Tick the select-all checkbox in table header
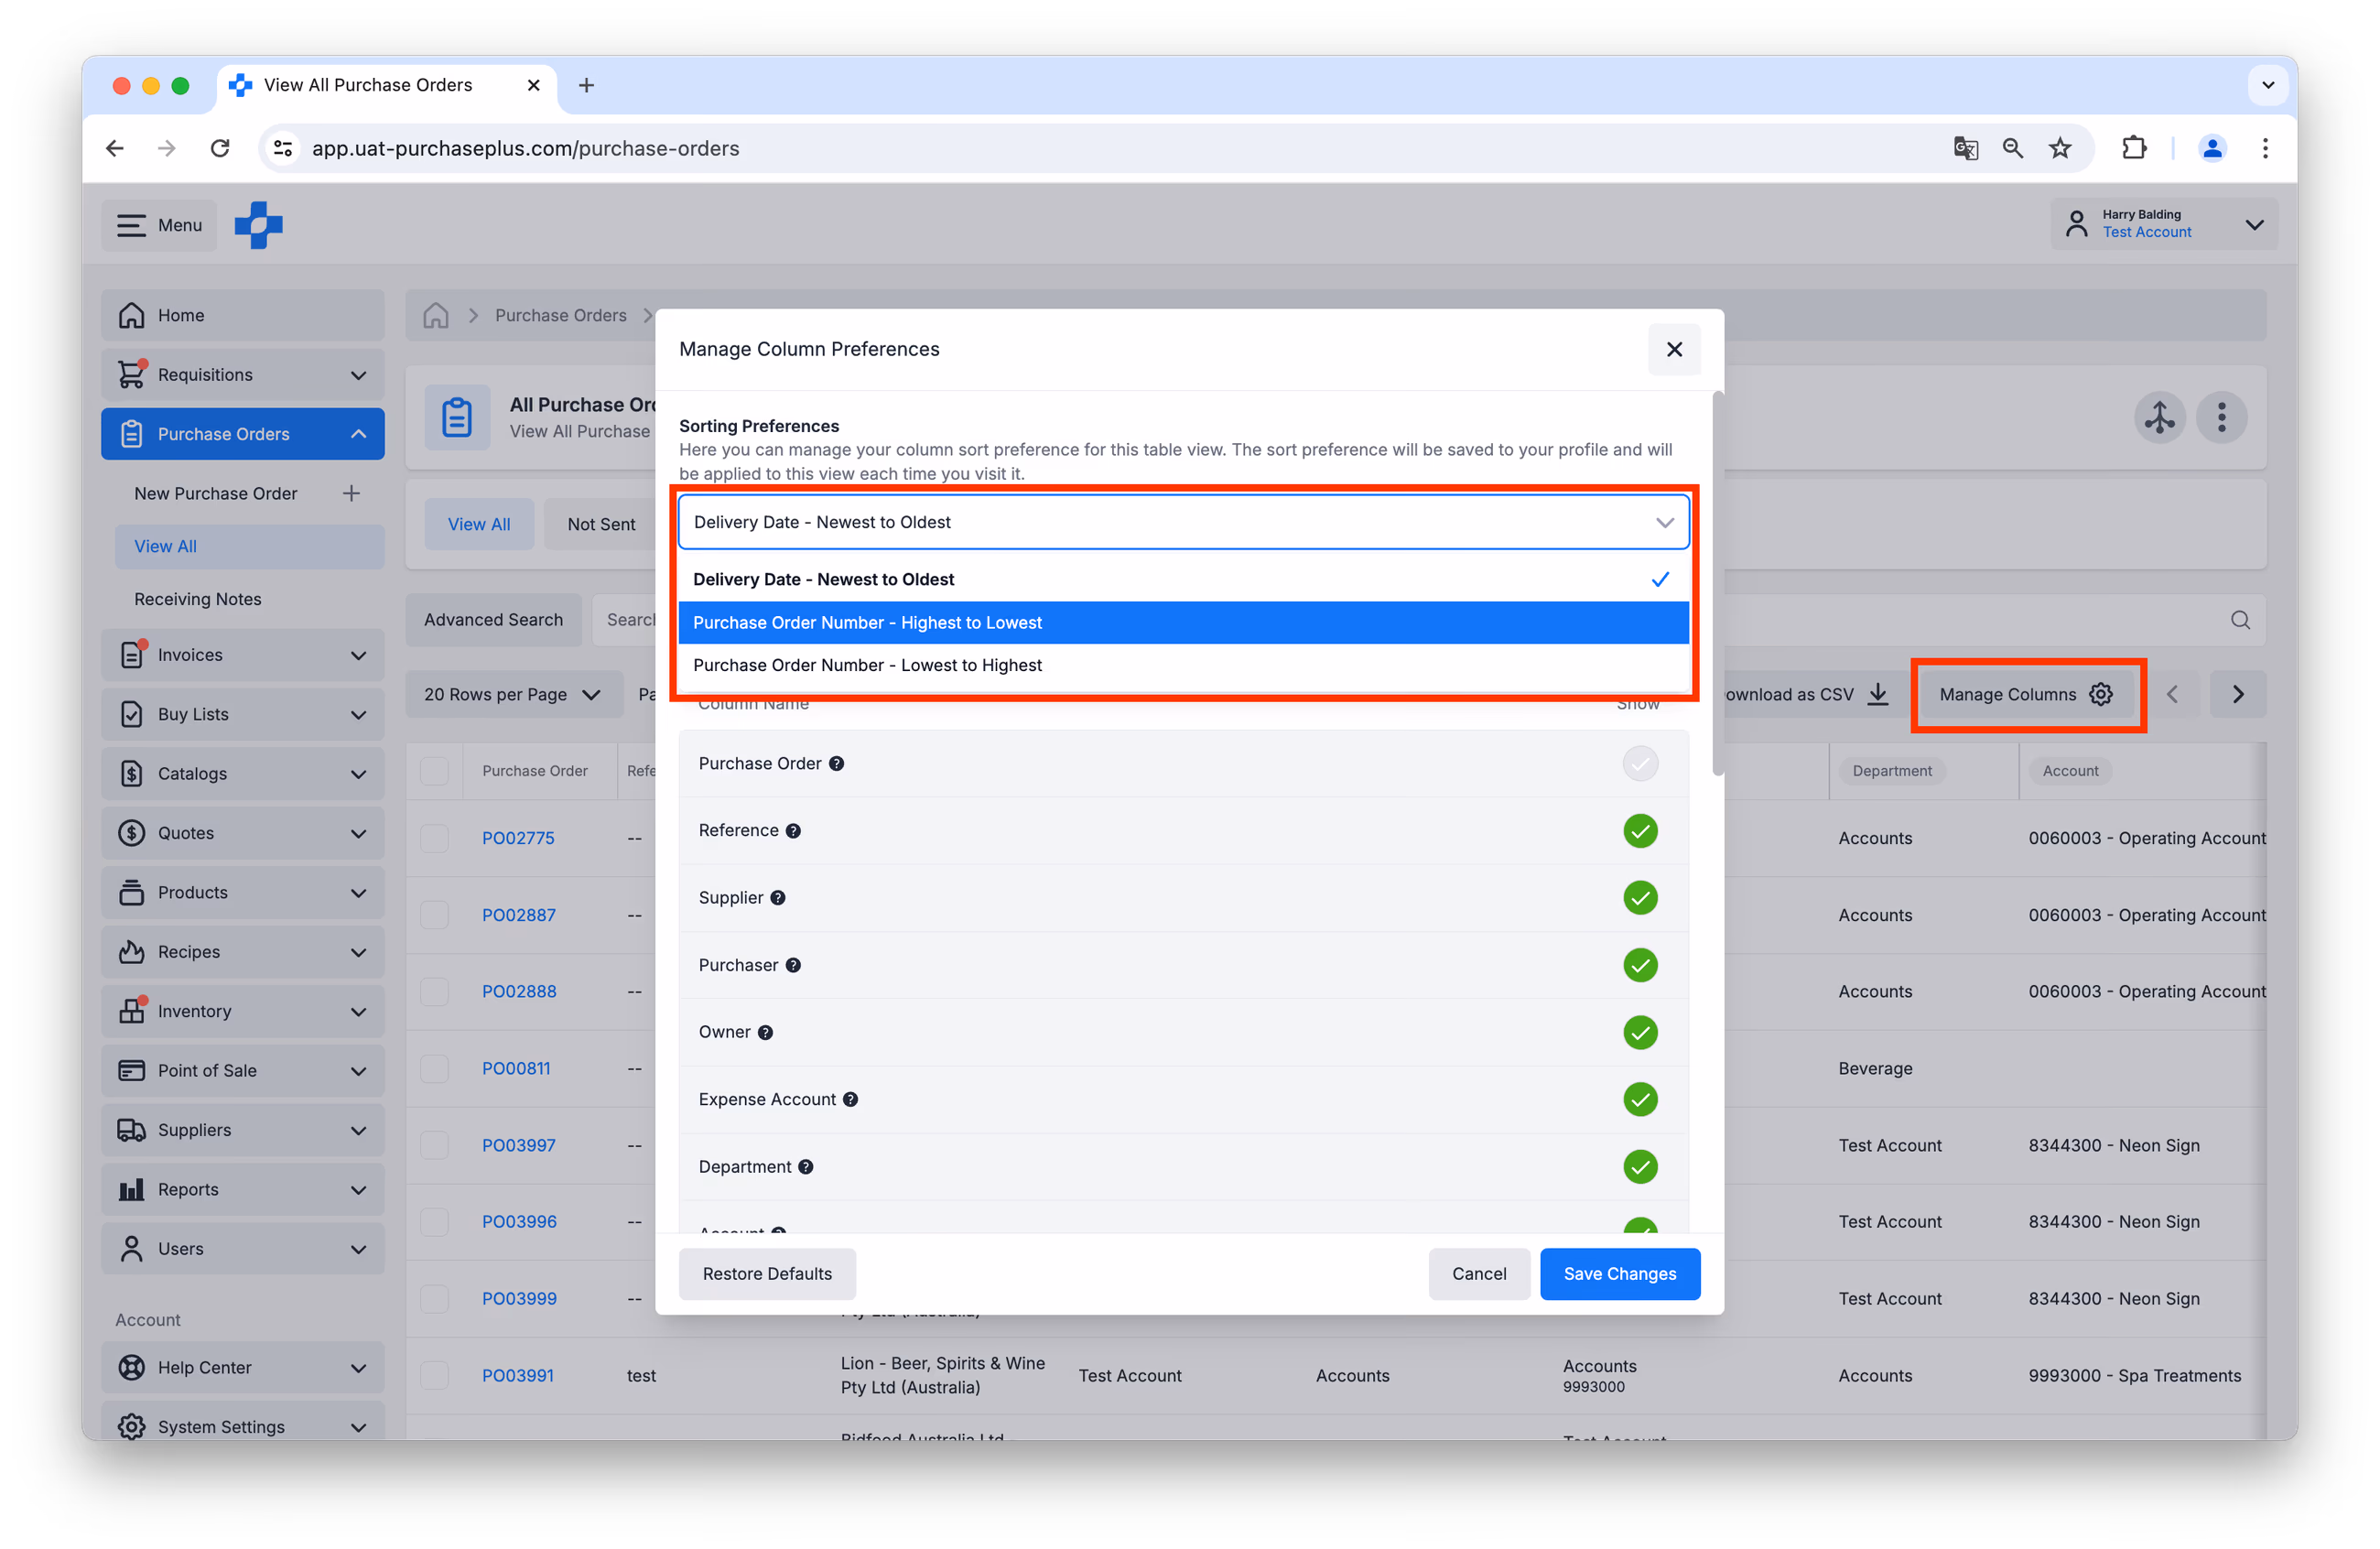This screenshot has height=1549, width=2380. click(434, 771)
